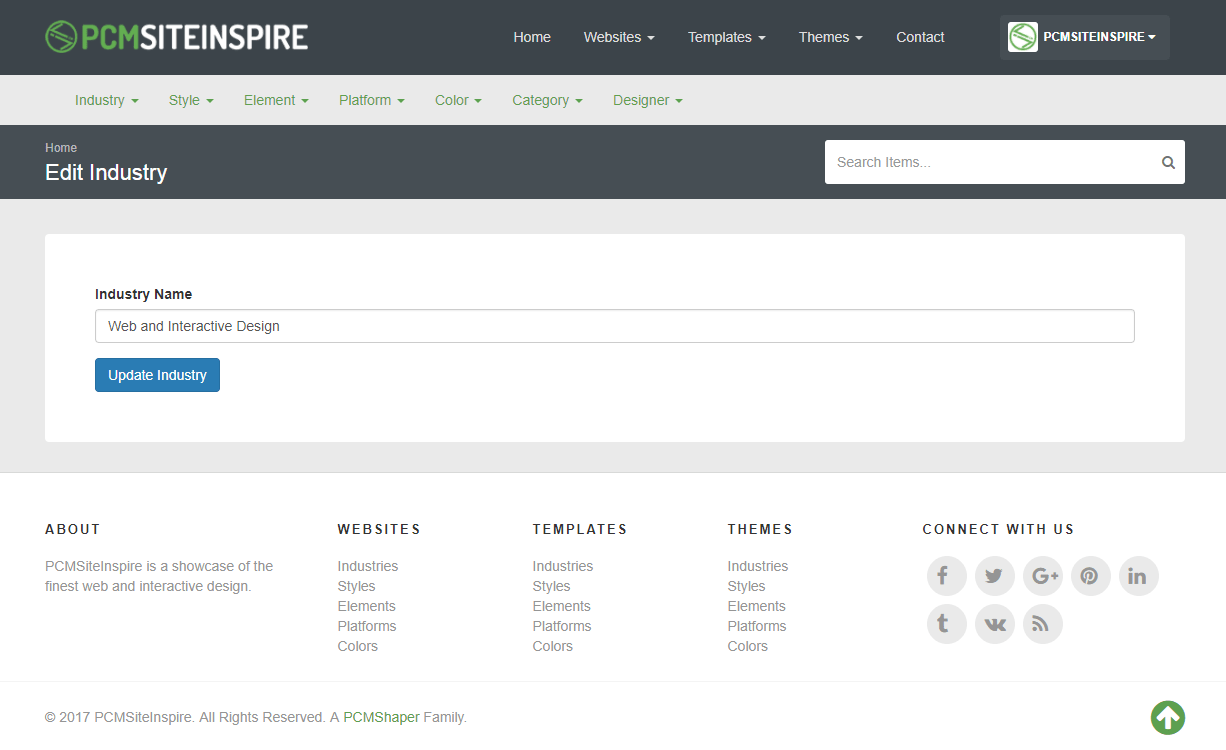Viewport: 1226px width, 750px height.
Task: Focus the Industry Name text field
Action: tap(615, 326)
